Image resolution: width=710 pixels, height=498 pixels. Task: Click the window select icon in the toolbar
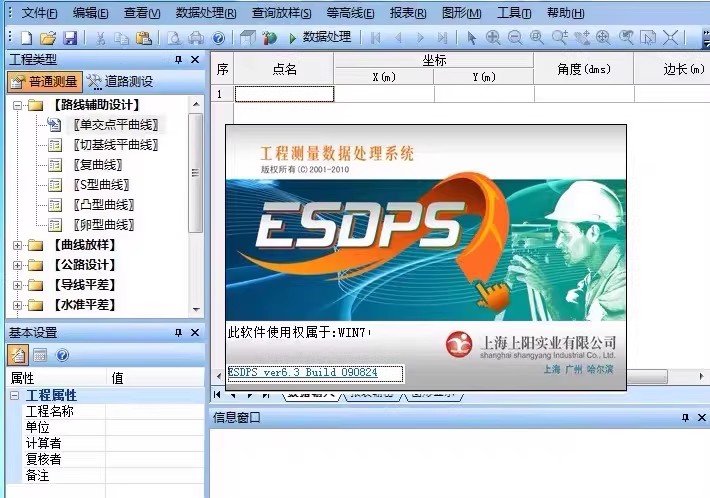tap(648, 38)
